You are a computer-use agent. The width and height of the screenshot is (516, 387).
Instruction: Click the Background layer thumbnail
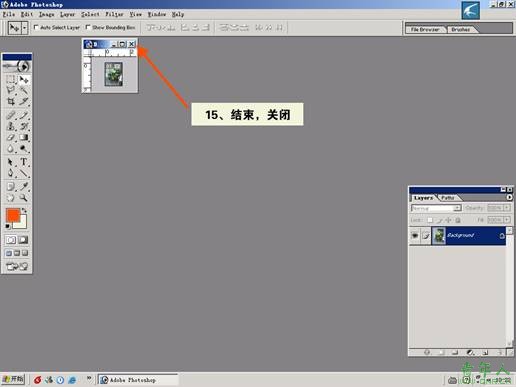click(x=439, y=235)
